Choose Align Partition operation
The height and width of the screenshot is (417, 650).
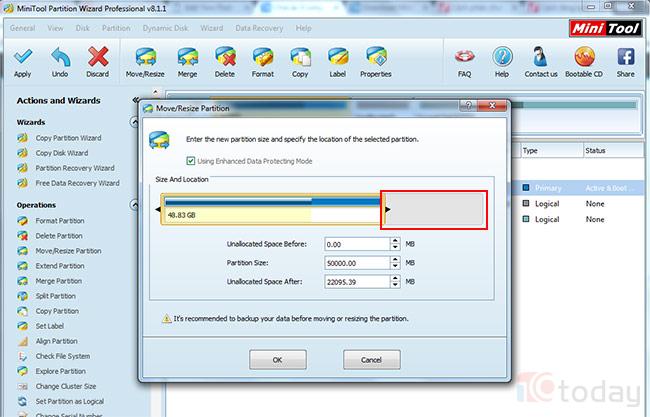(56, 341)
